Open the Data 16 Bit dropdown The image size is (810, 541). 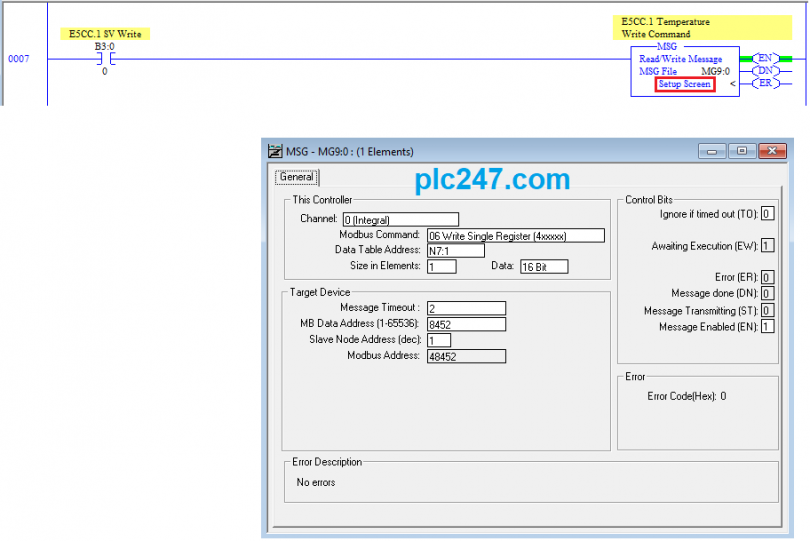pyautogui.click(x=544, y=267)
